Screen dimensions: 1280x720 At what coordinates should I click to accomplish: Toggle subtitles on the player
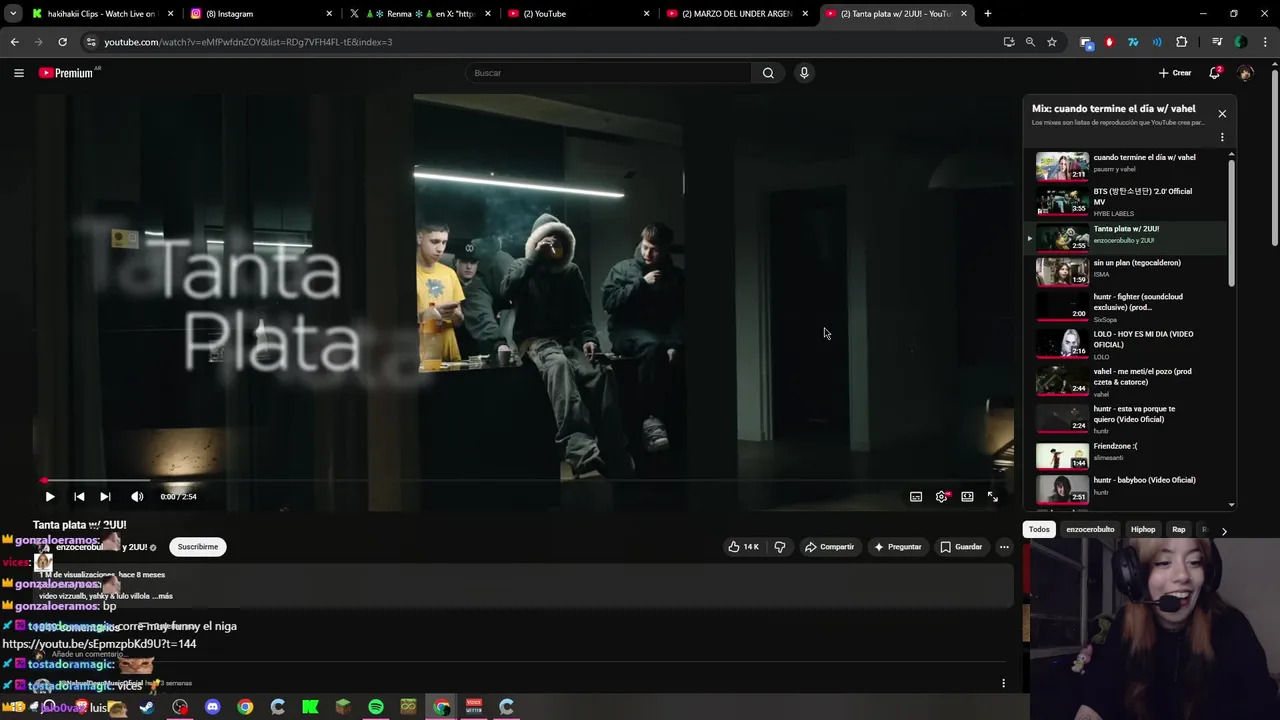916,497
